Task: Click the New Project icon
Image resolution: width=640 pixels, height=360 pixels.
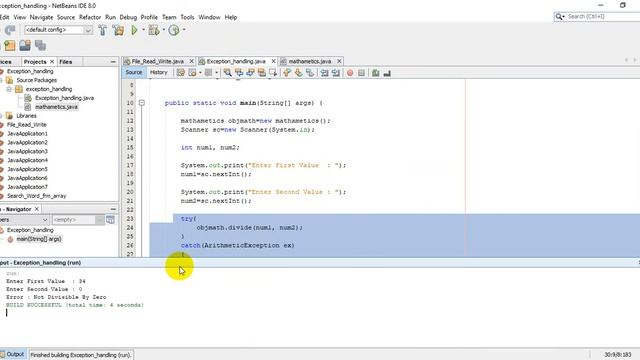Action: pyautogui.click(x=9, y=46)
